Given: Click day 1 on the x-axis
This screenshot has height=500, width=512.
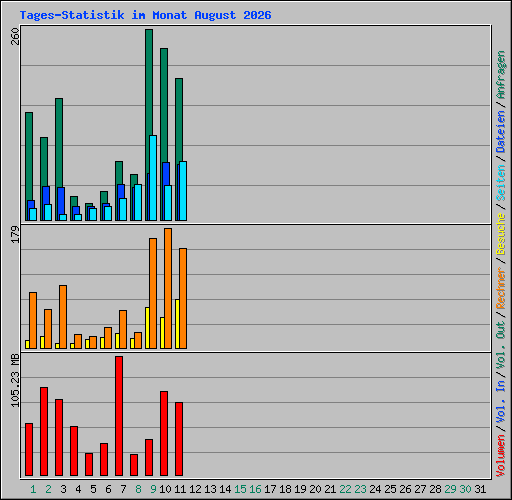Looking at the screenshot, I should click(x=33, y=489).
